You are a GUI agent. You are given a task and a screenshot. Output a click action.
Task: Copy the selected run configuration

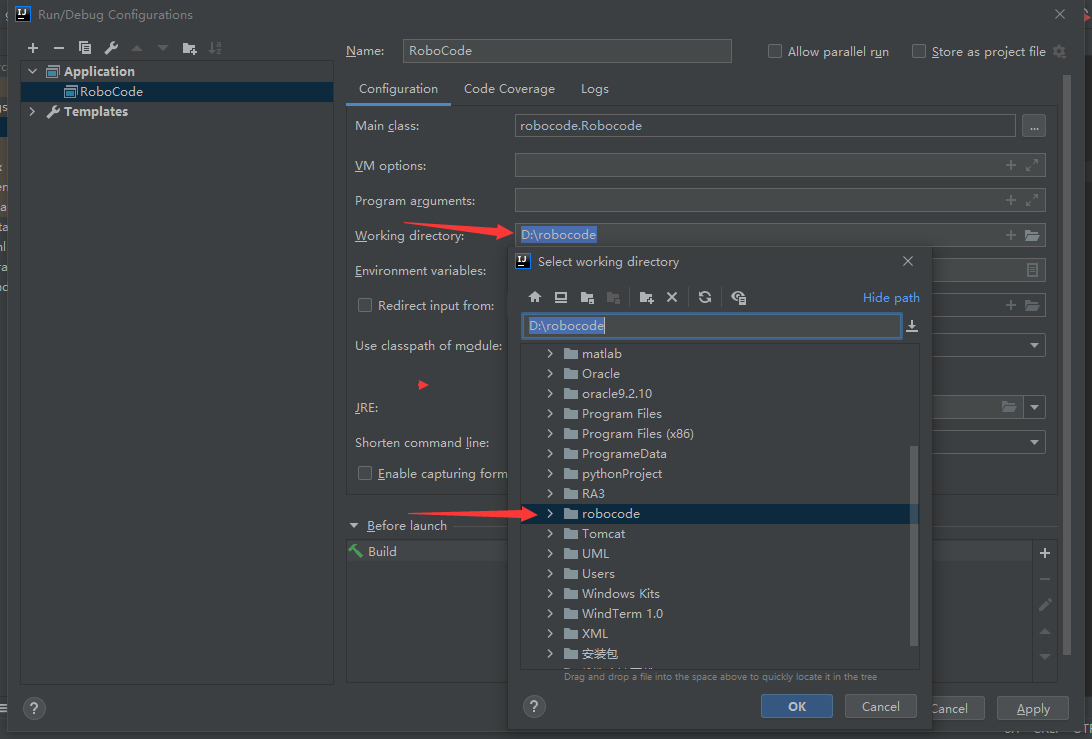(x=85, y=48)
